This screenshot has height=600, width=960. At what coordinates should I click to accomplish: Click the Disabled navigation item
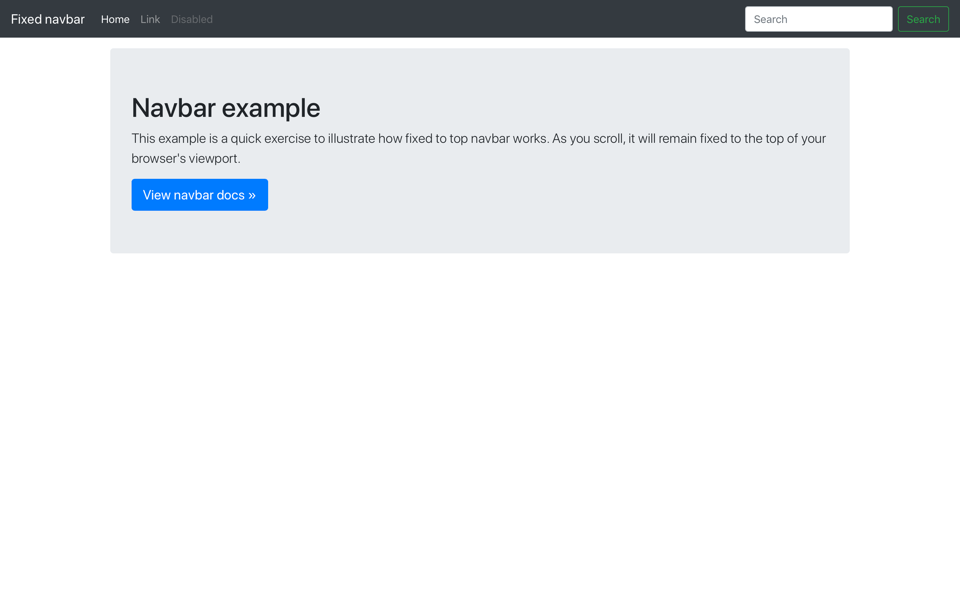tap(192, 18)
